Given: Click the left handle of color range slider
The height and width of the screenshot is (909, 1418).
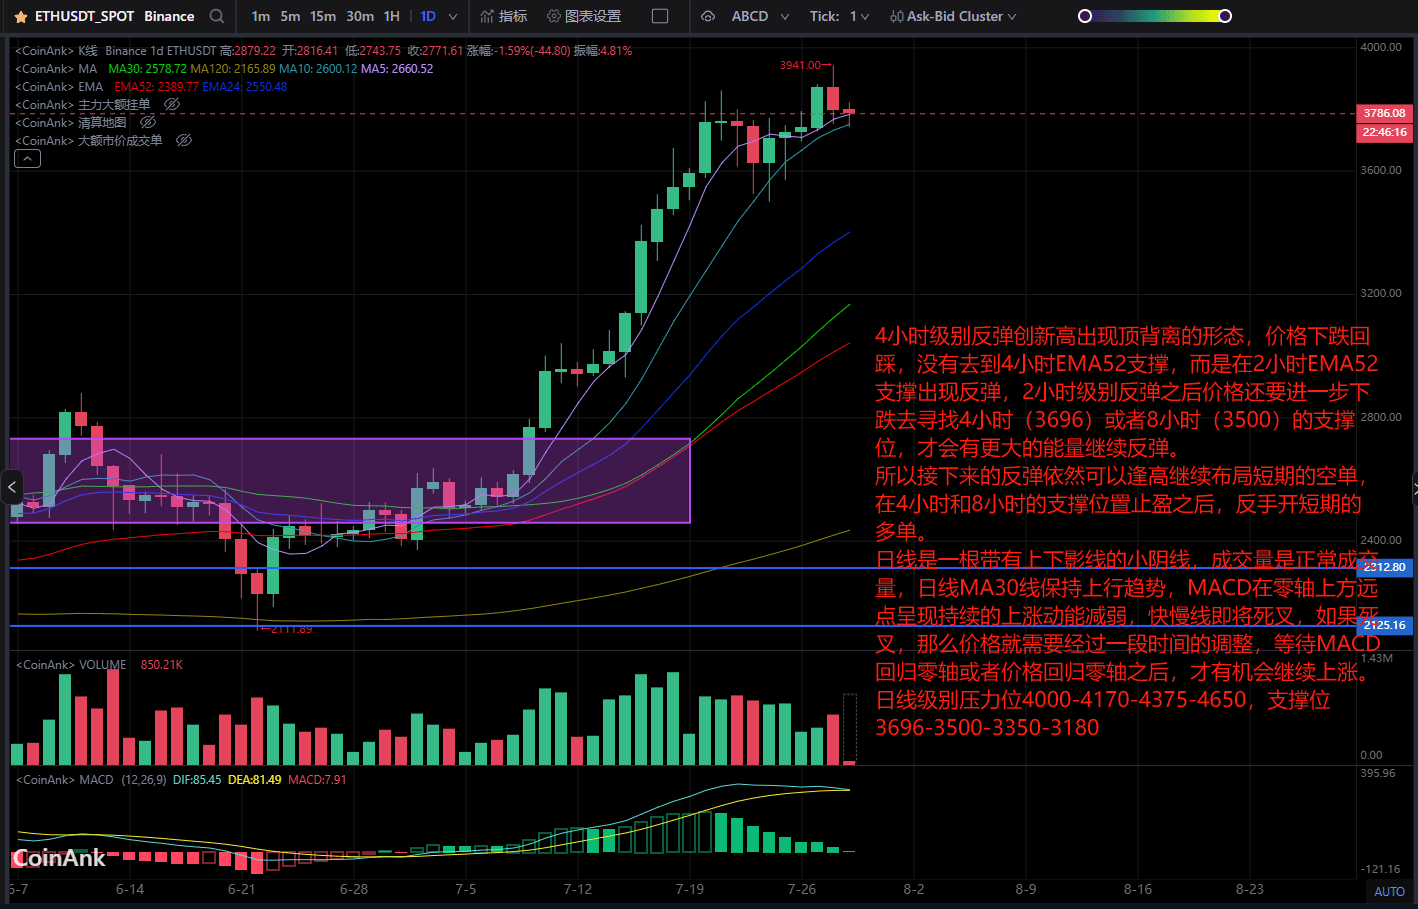Looking at the screenshot, I should (x=1085, y=16).
